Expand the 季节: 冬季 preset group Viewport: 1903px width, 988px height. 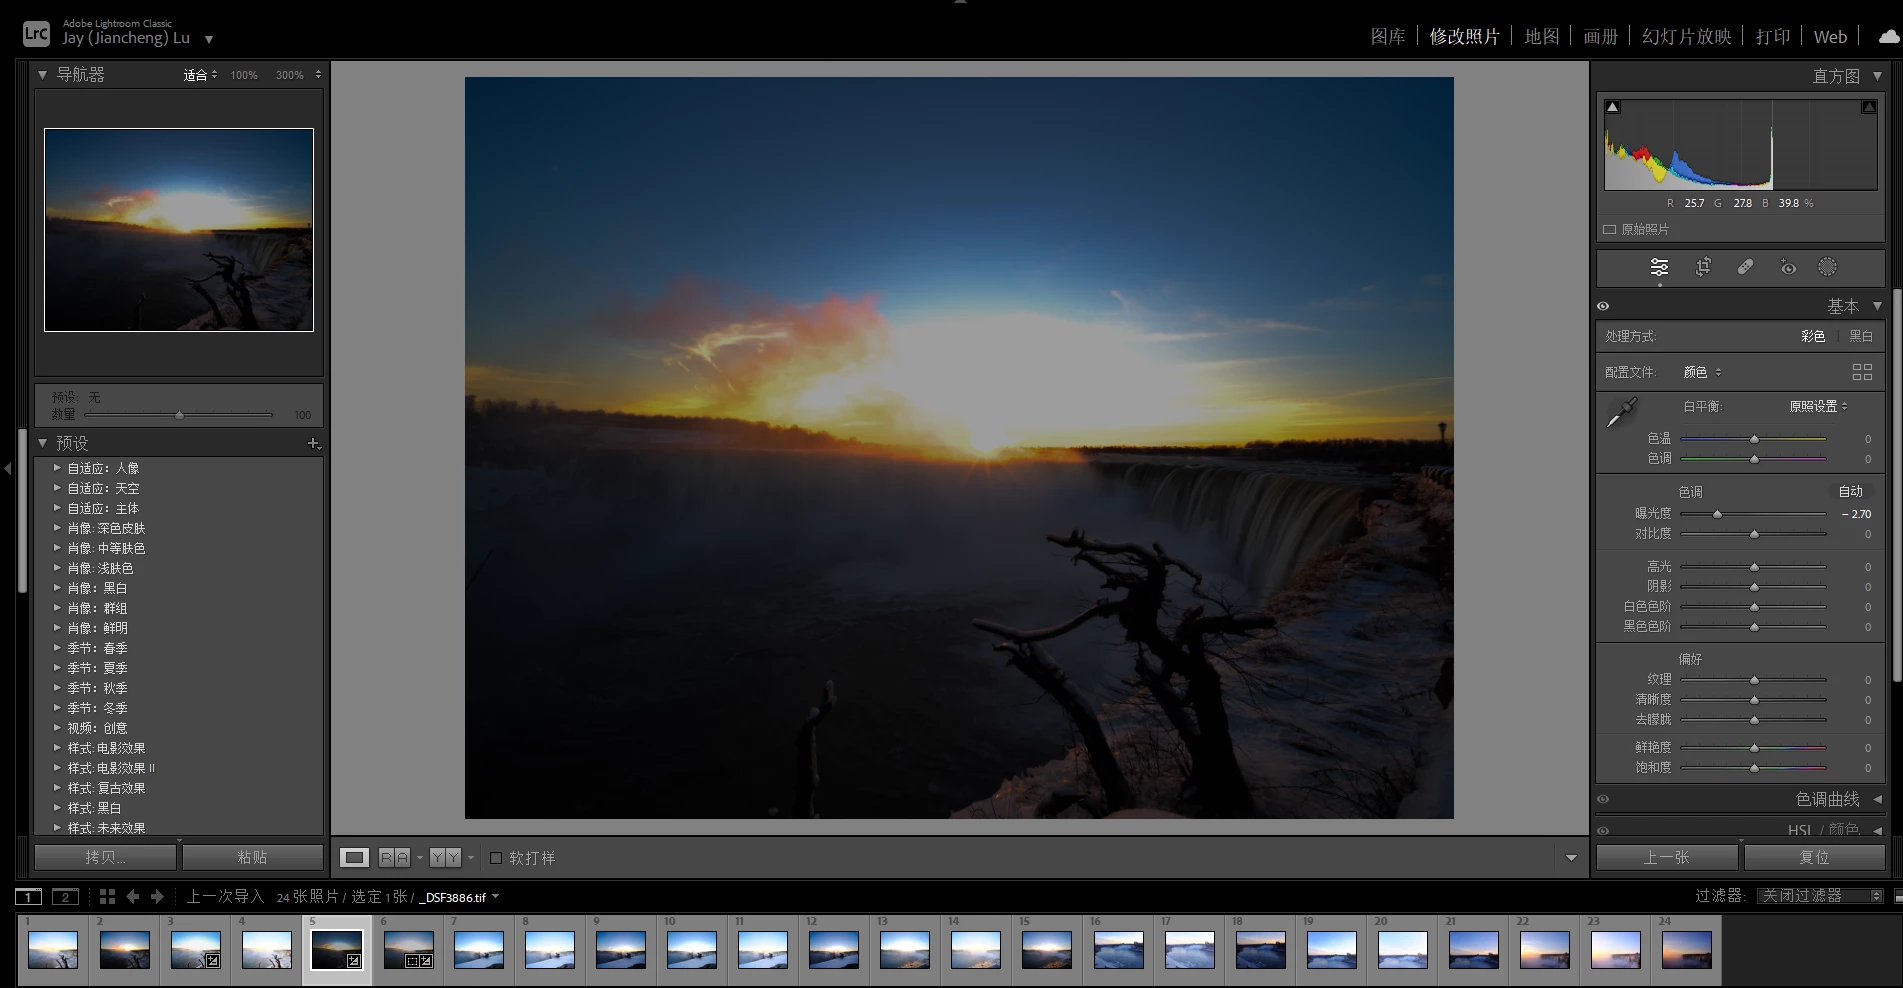click(x=57, y=708)
